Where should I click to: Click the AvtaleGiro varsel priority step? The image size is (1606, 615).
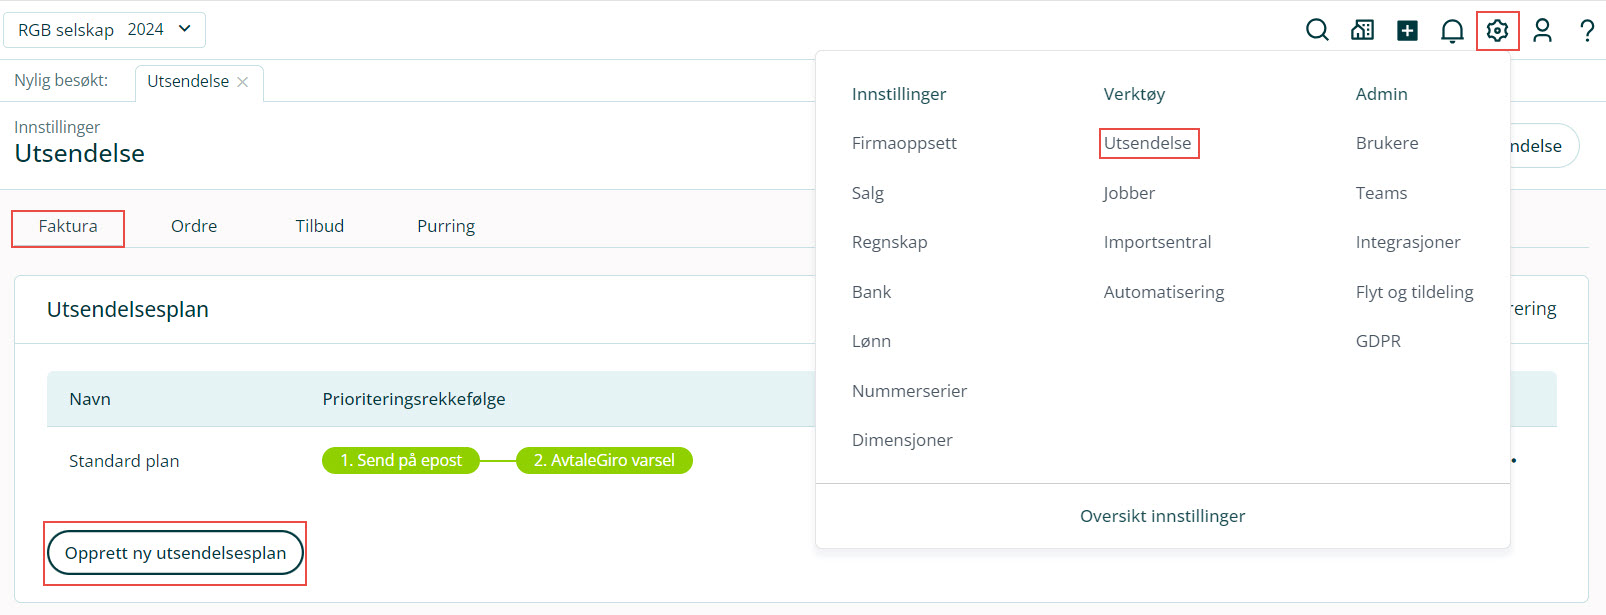click(604, 460)
